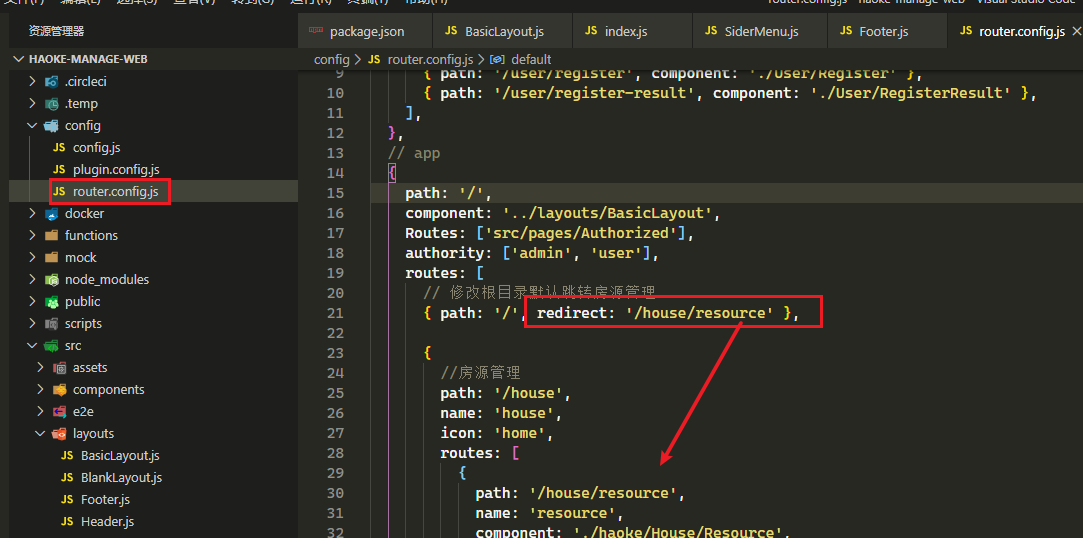Click the config breadcrumb segment
The width and height of the screenshot is (1083, 538).
[x=332, y=59]
